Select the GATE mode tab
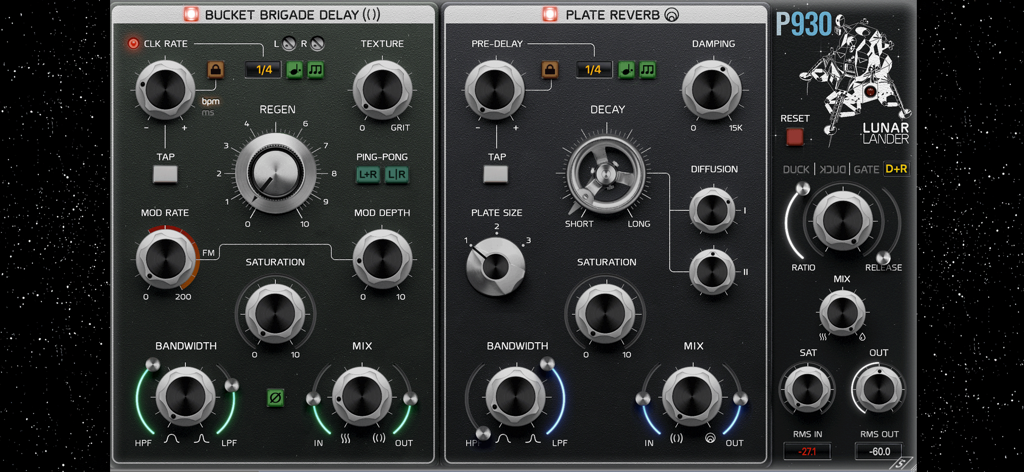 866,170
